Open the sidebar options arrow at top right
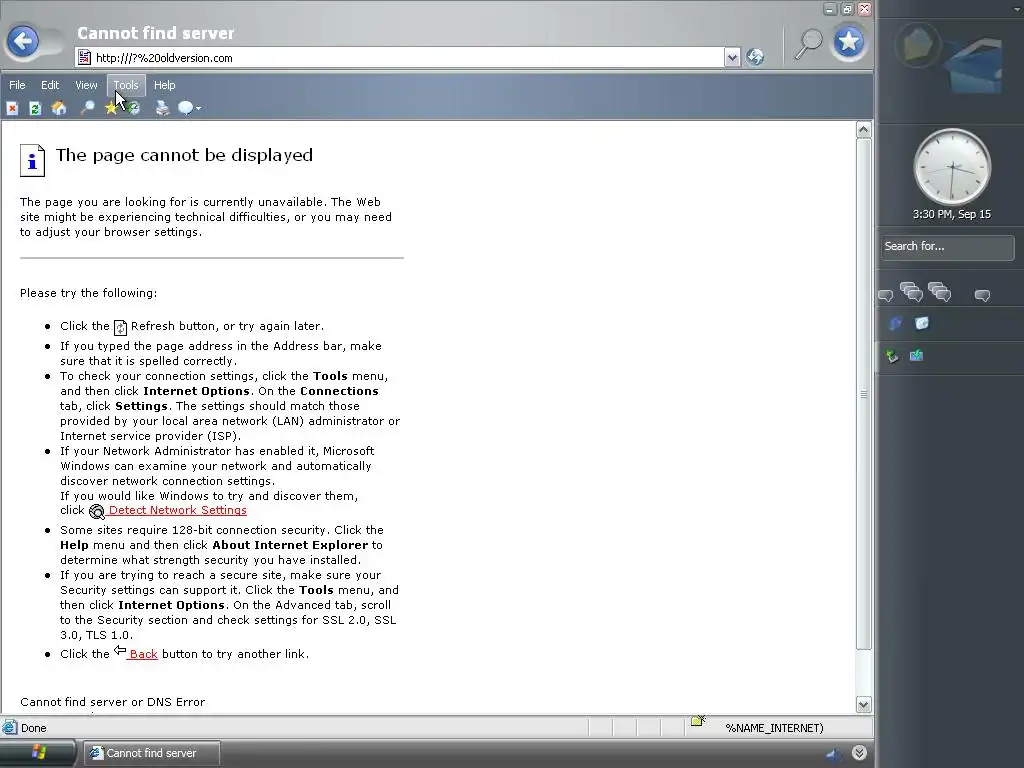This screenshot has height=768, width=1024. pyautogui.click(x=1017, y=9)
